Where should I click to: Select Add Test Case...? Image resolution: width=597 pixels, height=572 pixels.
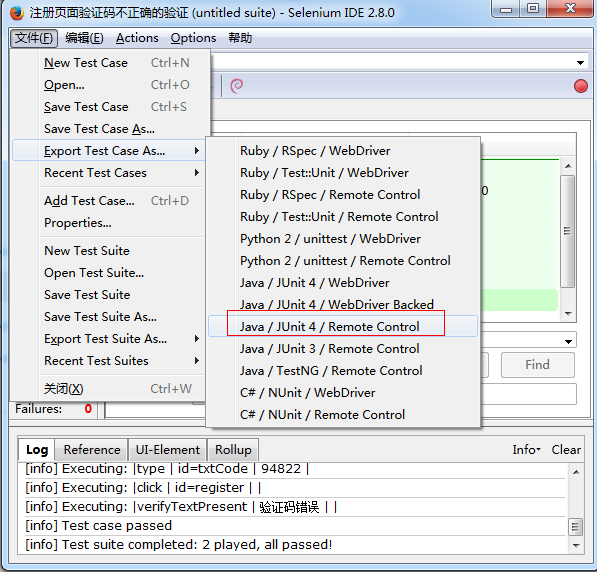(x=110, y=201)
